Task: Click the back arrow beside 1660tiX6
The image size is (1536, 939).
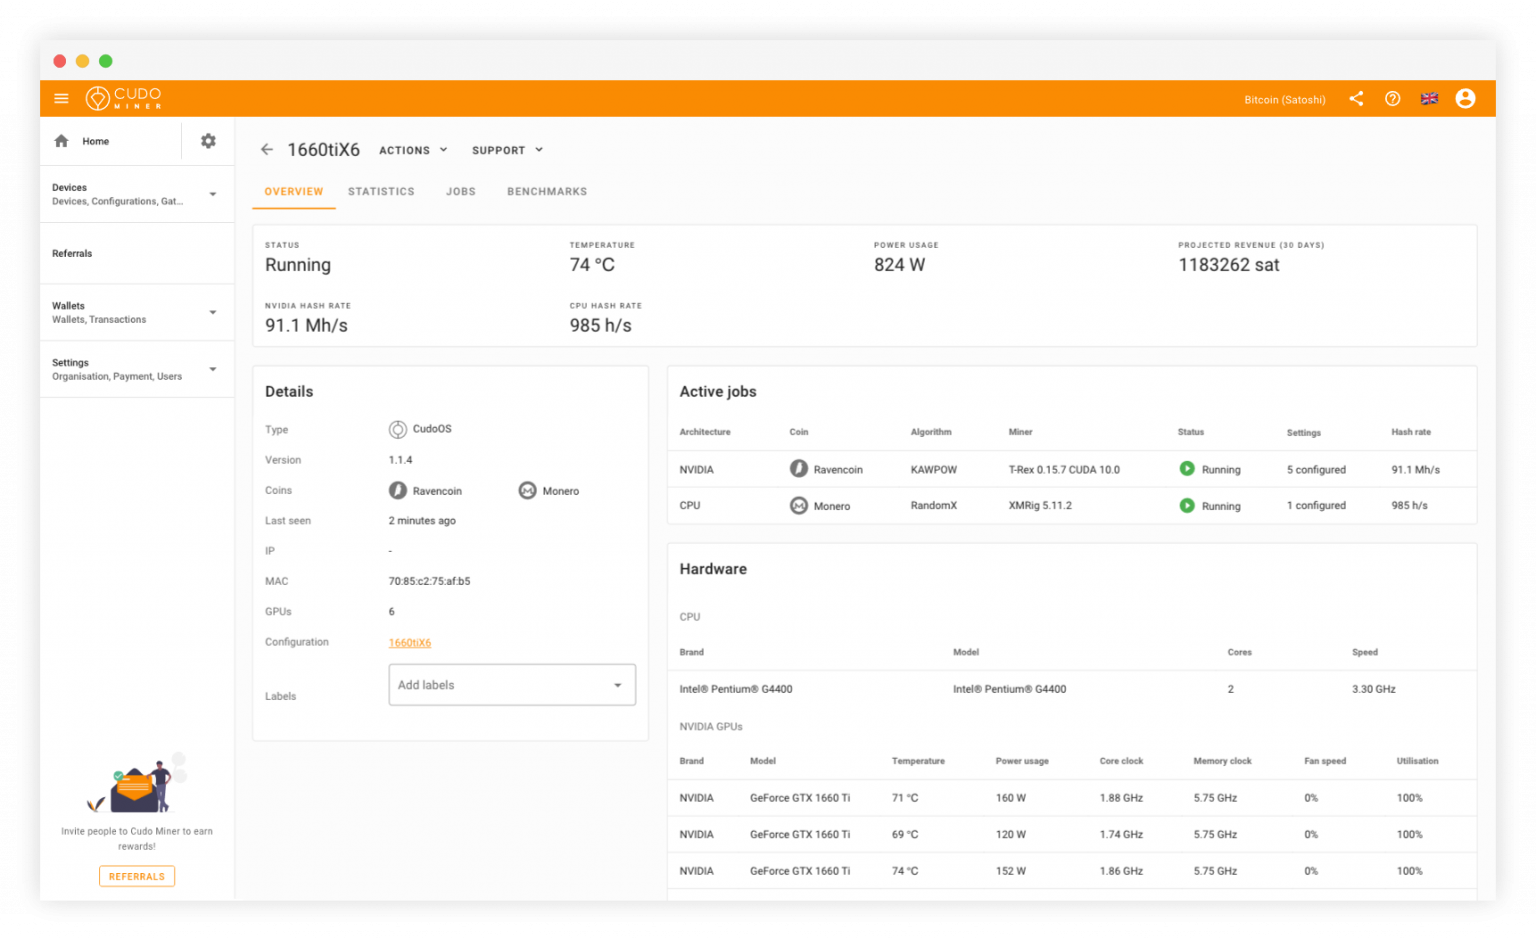Action: click(266, 149)
